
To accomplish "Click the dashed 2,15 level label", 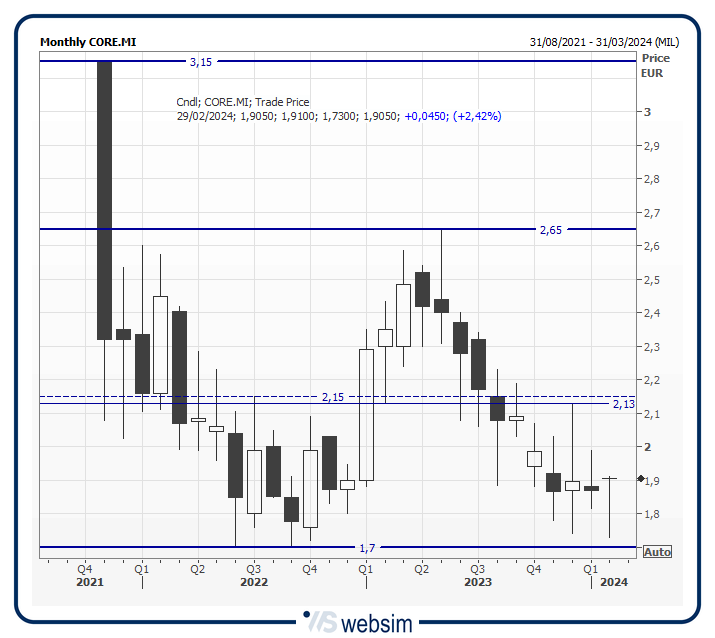I will click(332, 397).
